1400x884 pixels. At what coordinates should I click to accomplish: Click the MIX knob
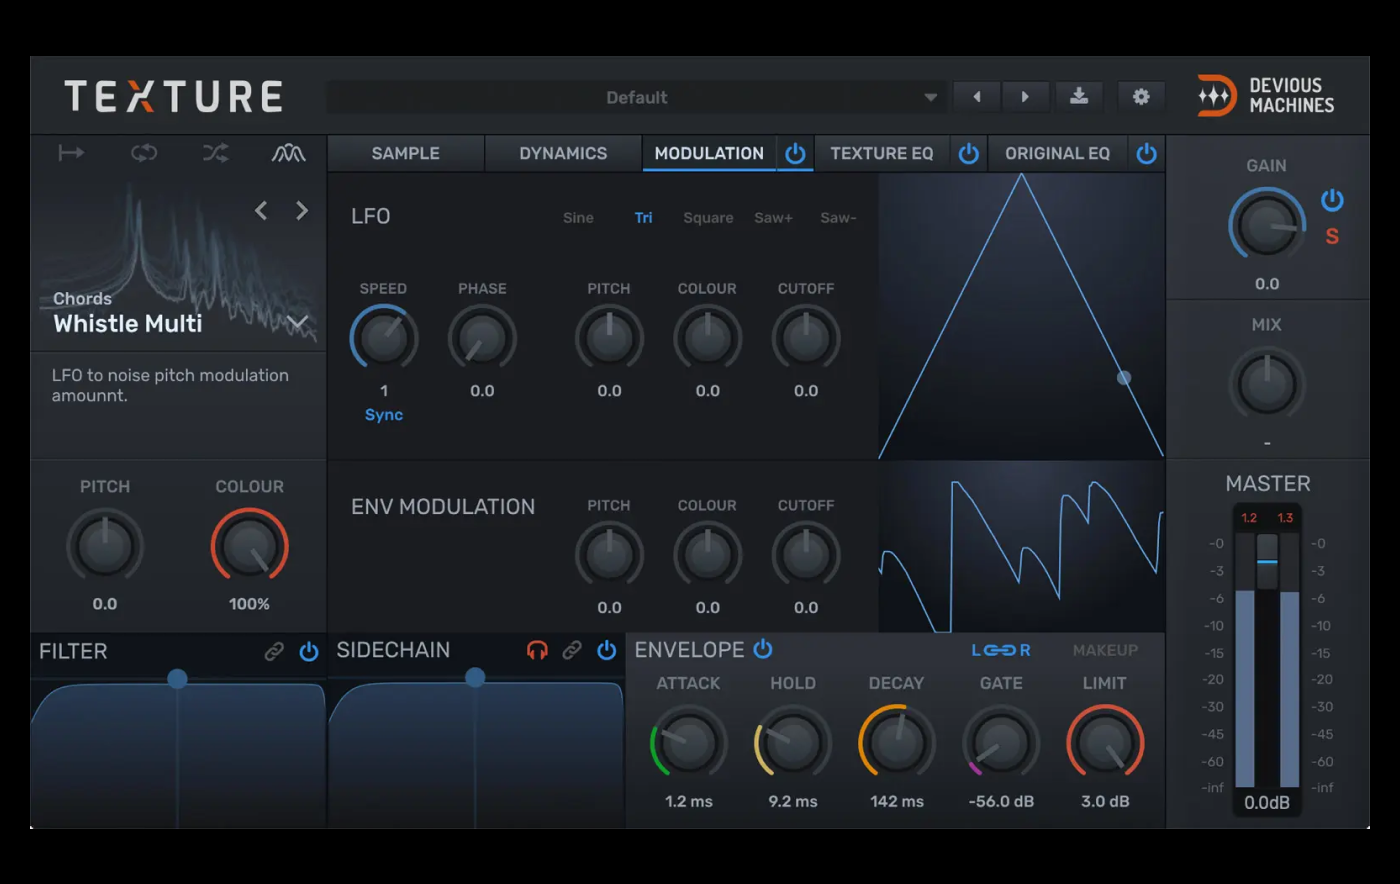(1267, 384)
